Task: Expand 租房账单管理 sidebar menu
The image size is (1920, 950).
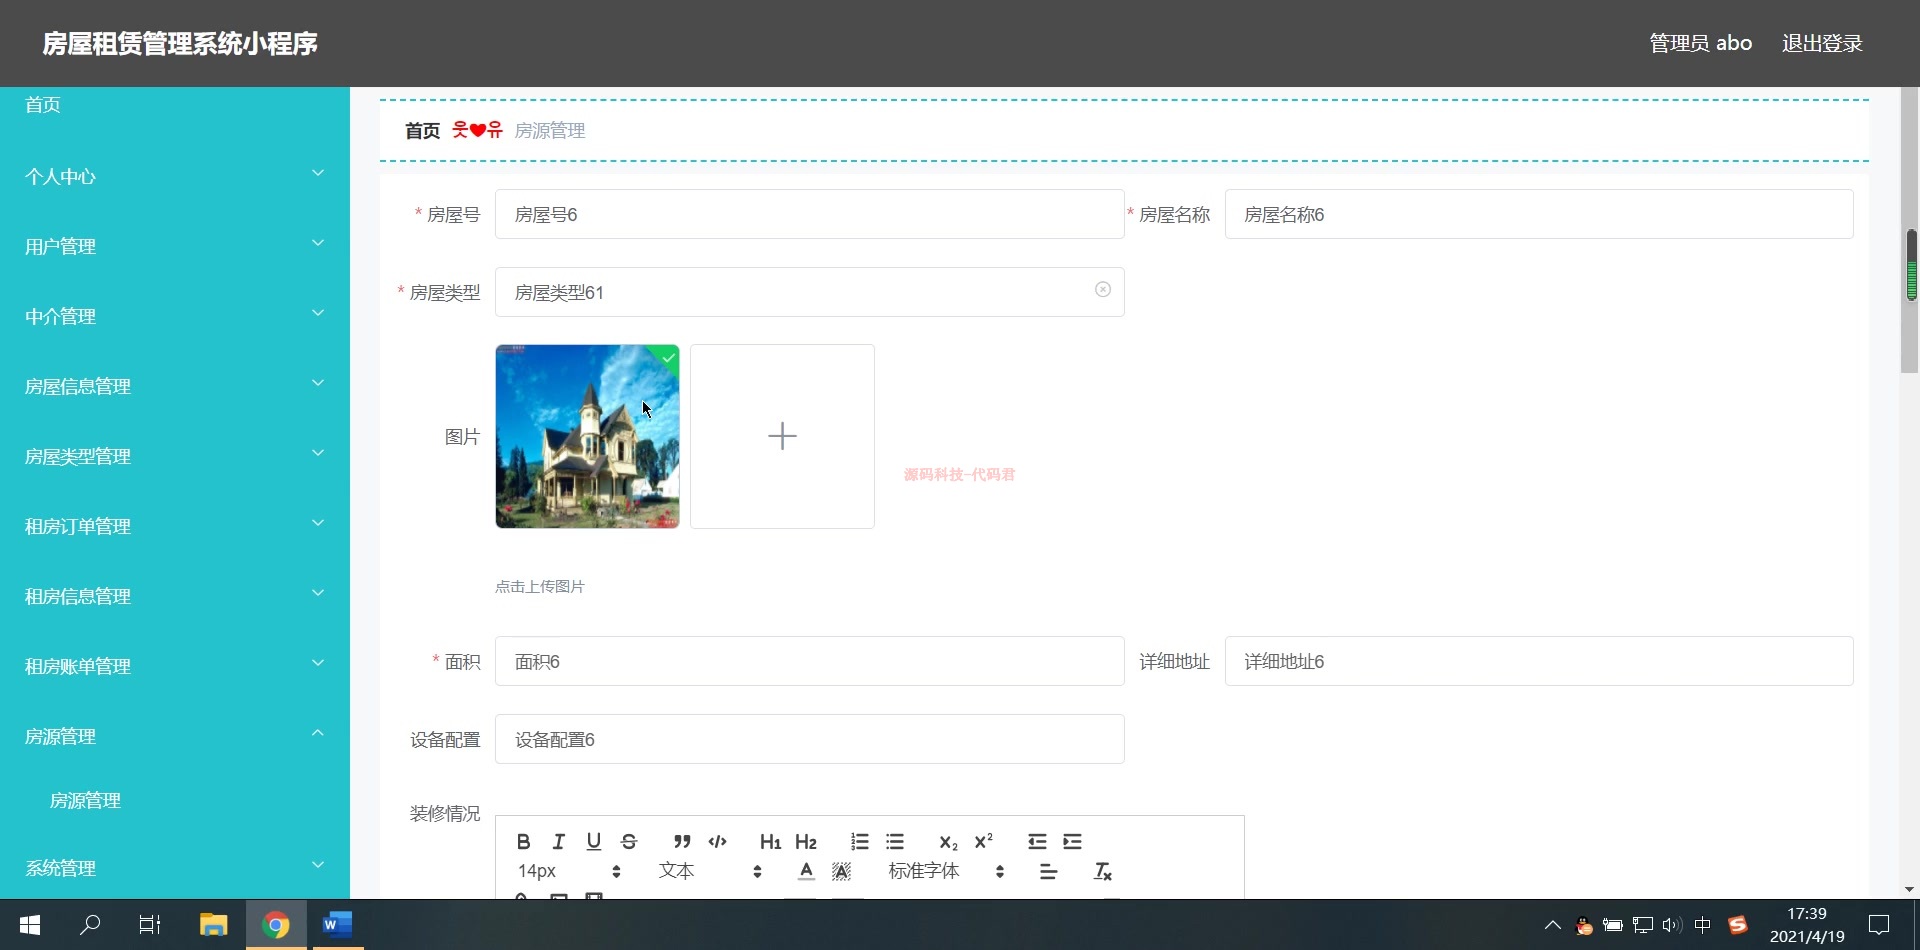Action: (175, 666)
